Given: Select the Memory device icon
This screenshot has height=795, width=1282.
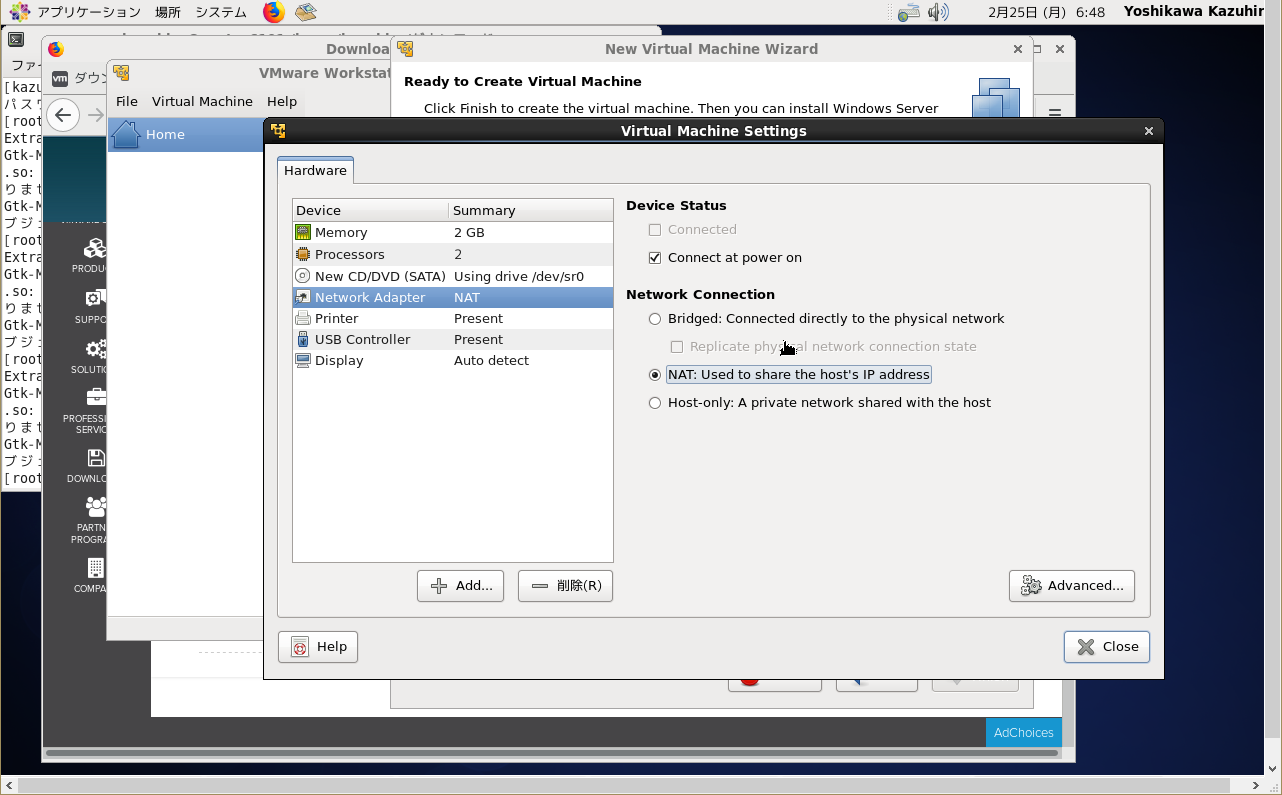Looking at the screenshot, I should click(303, 232).
